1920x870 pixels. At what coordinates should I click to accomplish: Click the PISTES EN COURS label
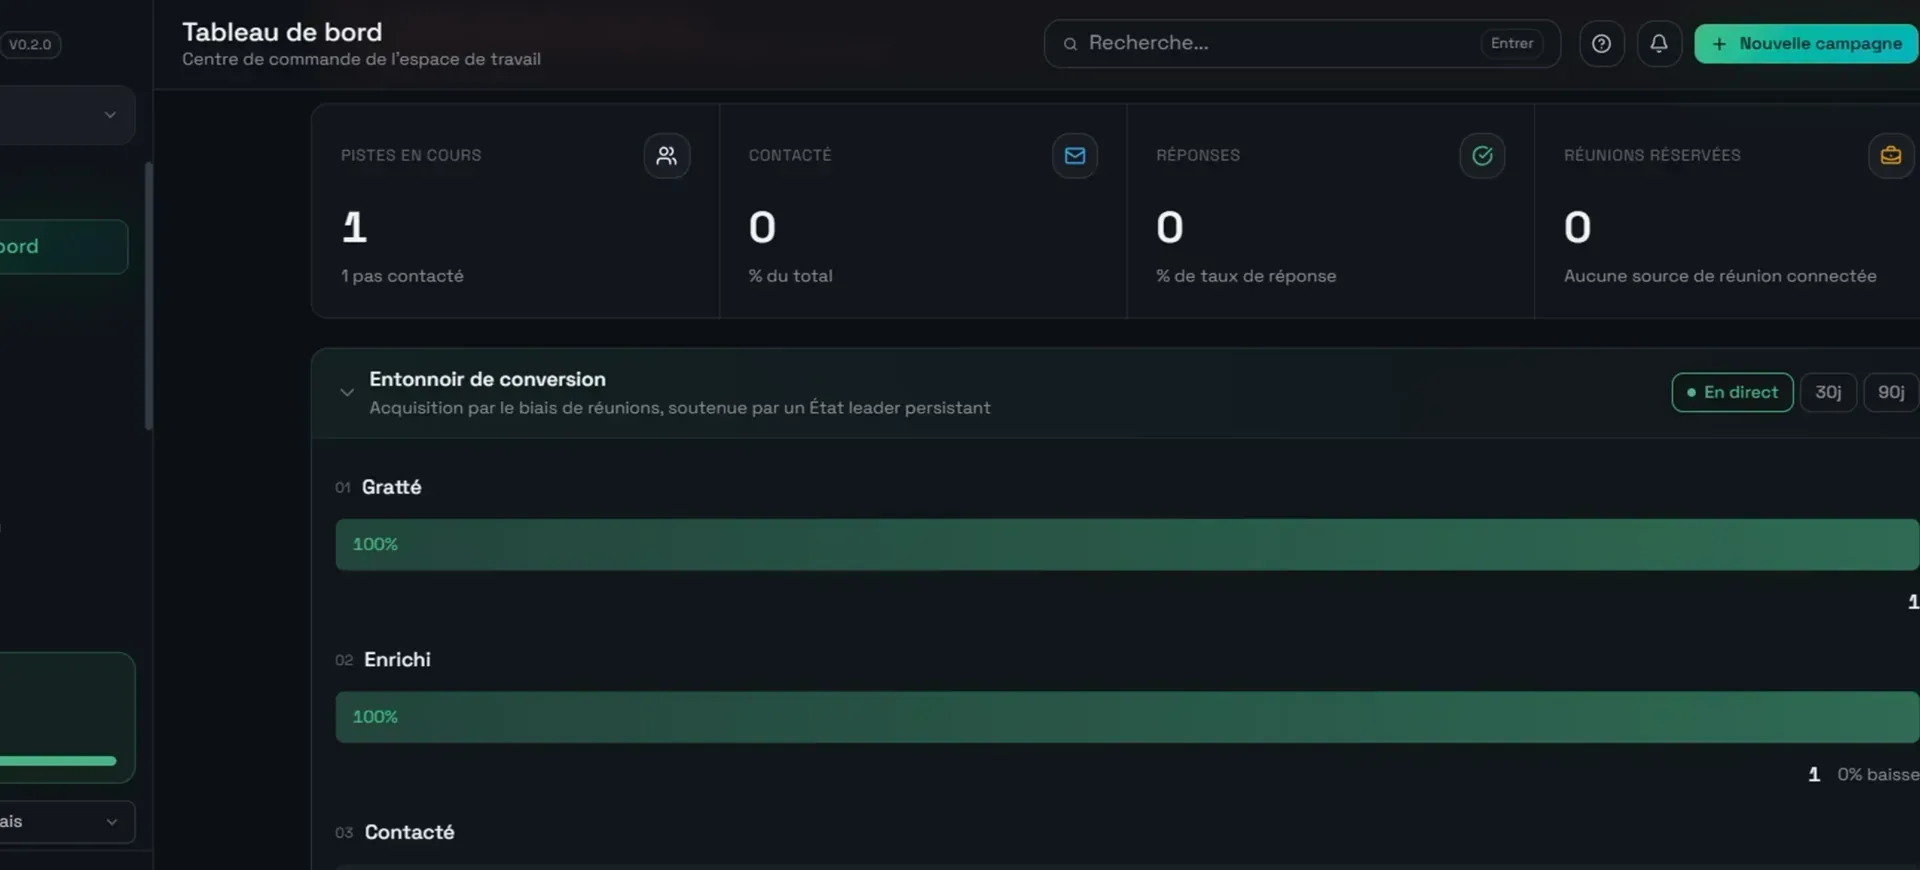pyautogui.click(x=411, y=155)
